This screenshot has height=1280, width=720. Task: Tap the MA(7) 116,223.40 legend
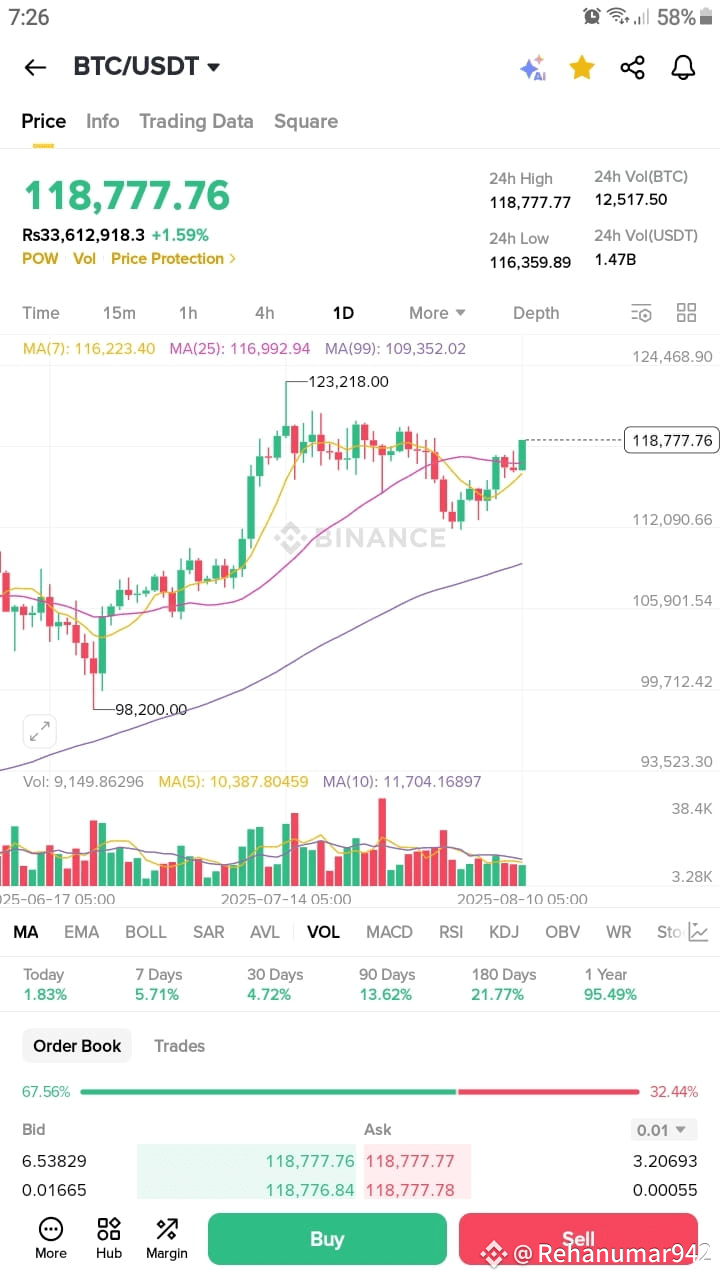[89, 349]
